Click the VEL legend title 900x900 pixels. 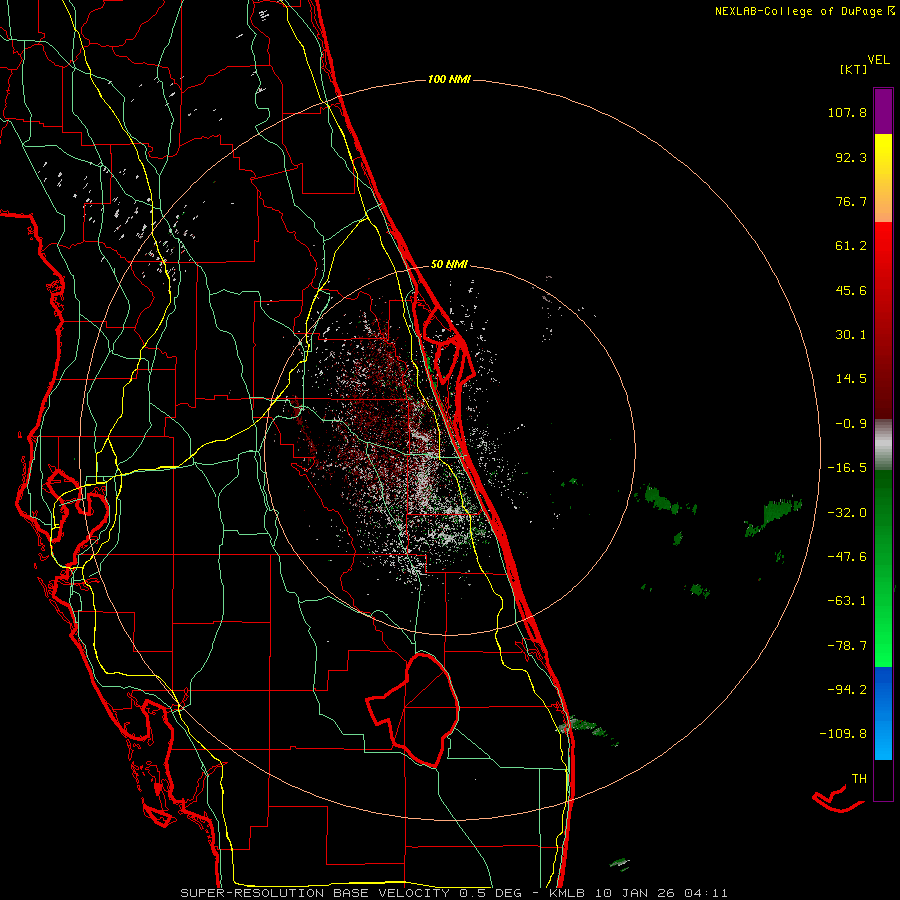878,60
